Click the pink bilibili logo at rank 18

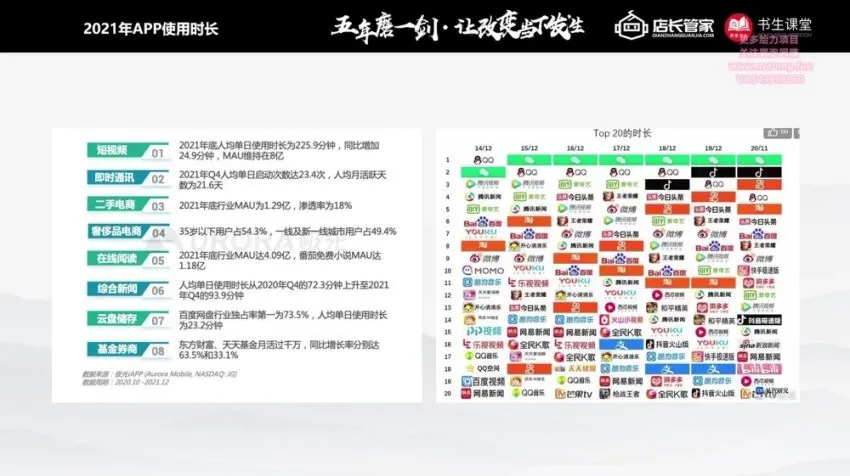[759, 369]
